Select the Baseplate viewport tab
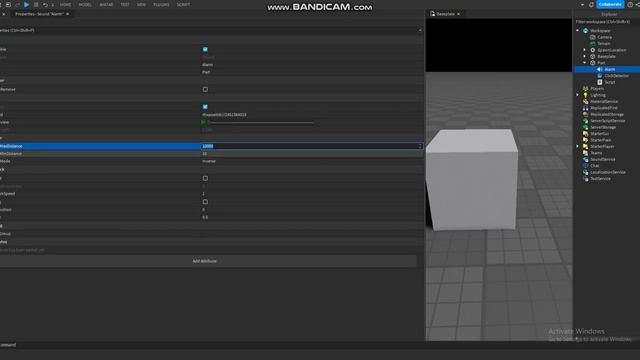Image resolution: width=640 pixels, height=360 pixels. 445,14
